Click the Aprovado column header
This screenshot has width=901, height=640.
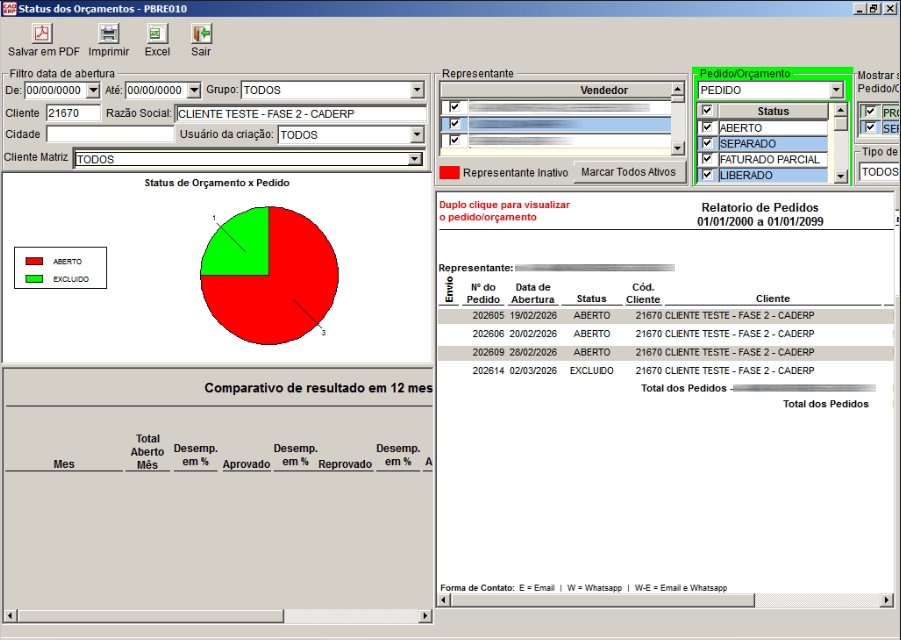[247, 464]
